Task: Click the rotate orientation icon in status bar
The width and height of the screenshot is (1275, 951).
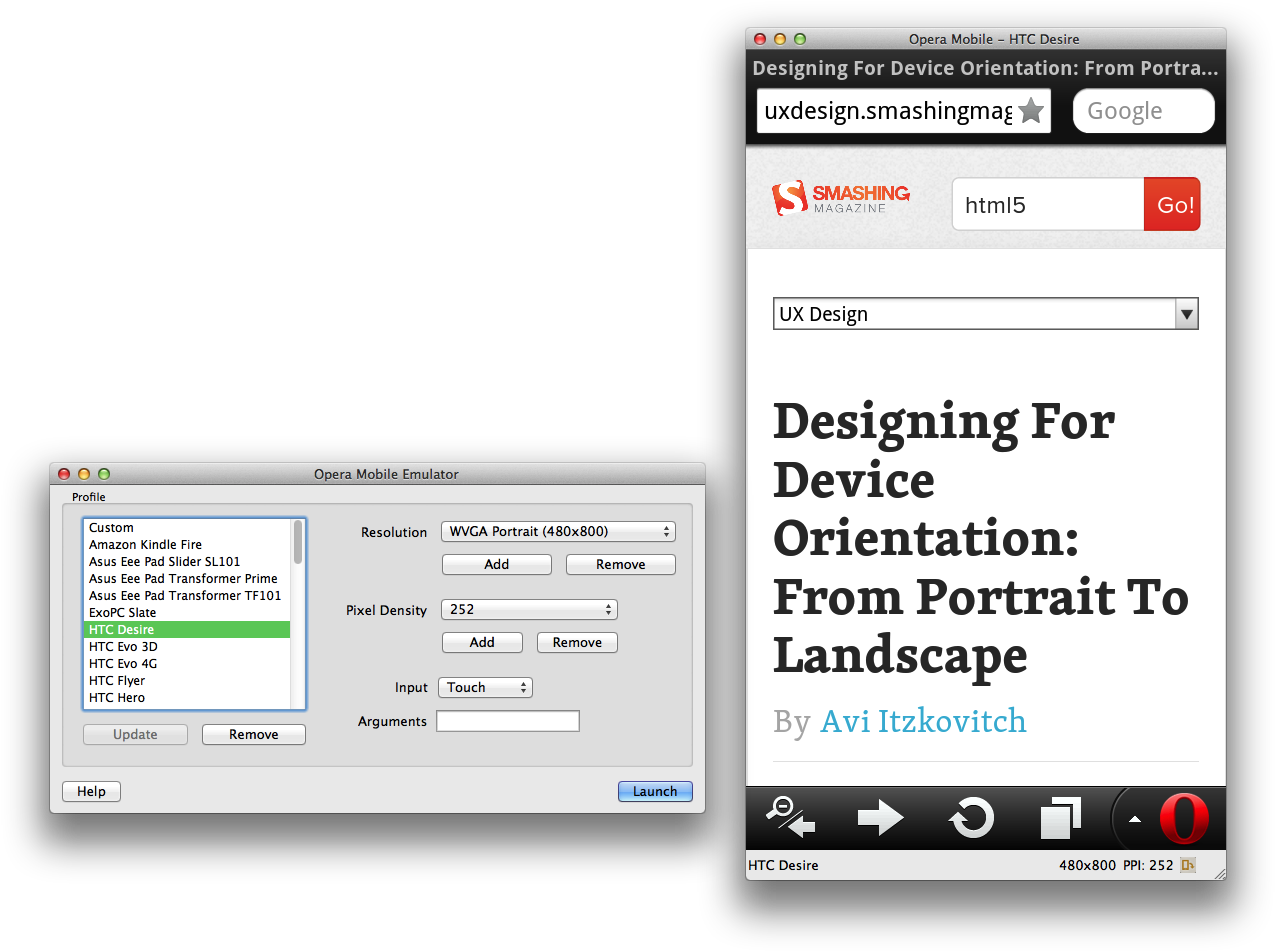Action: click(x=1188, y=865)
